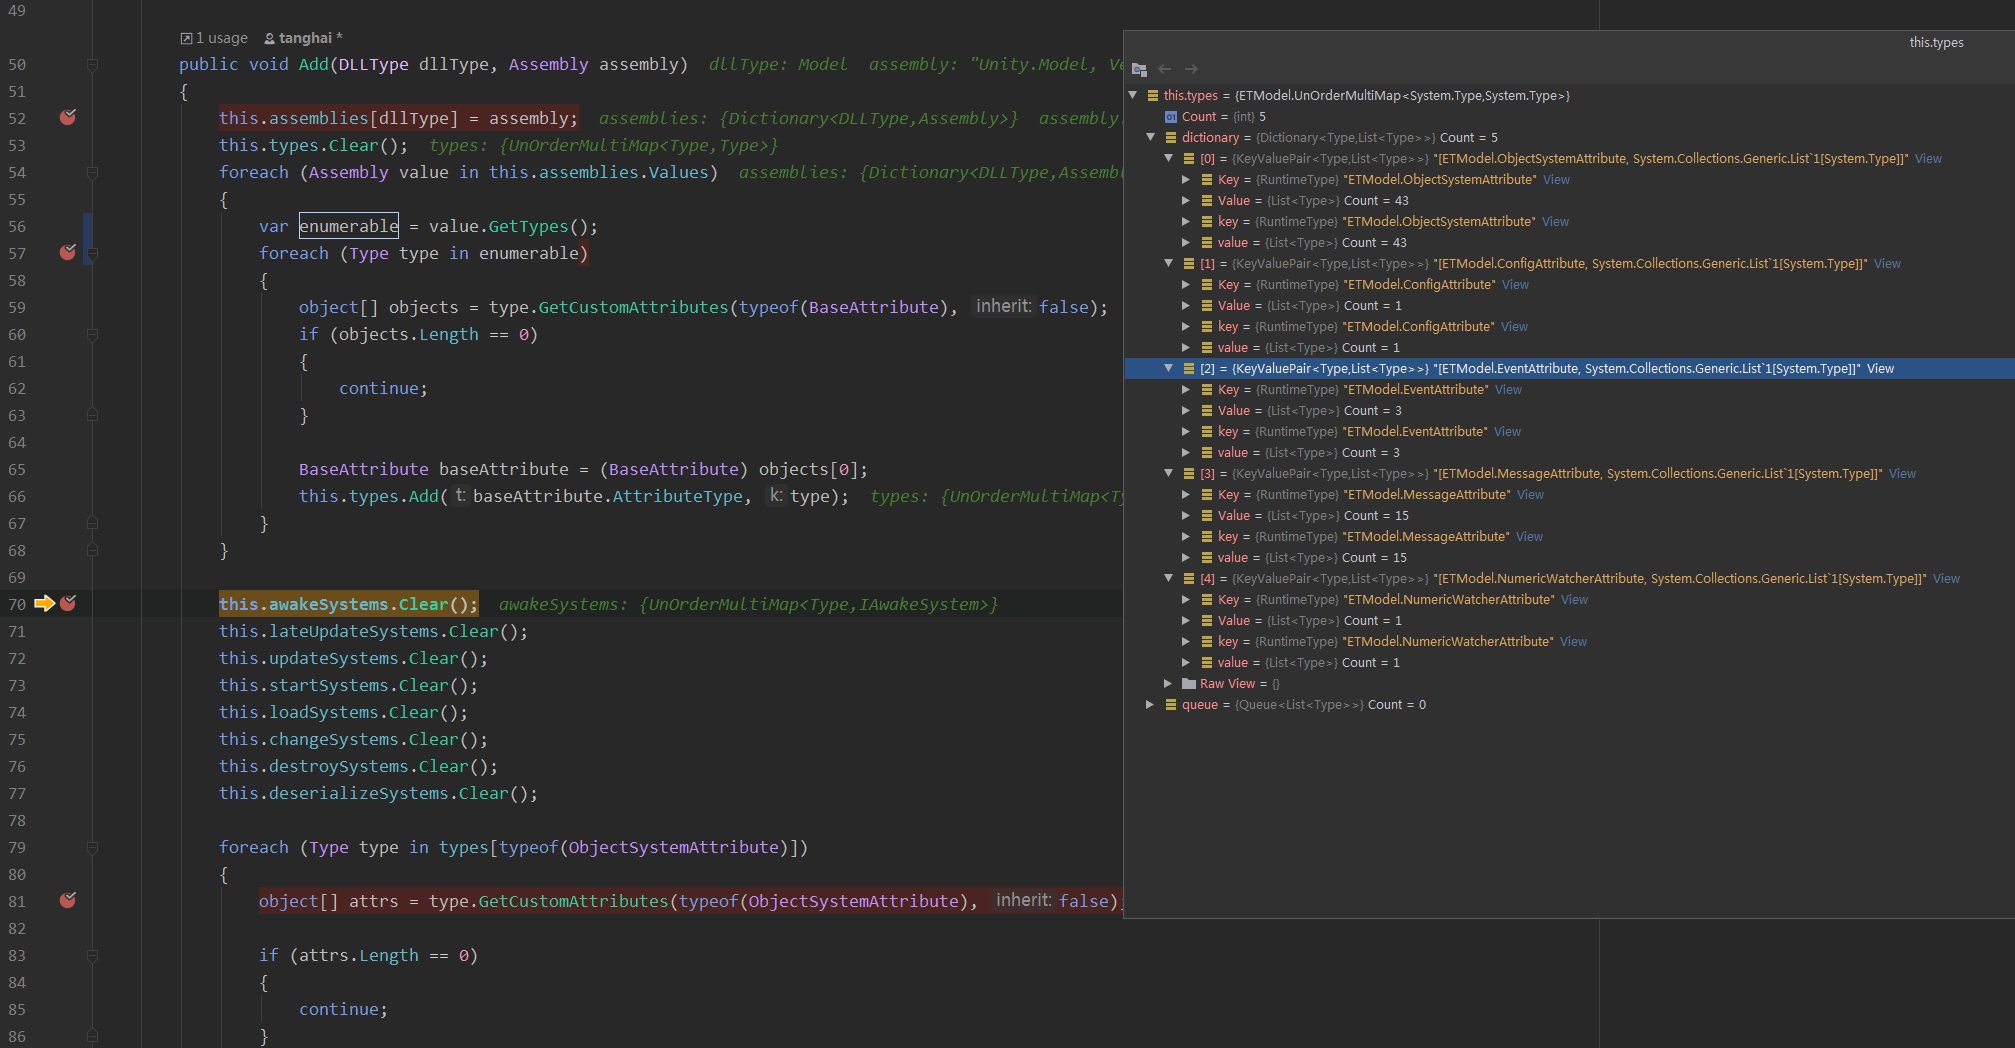Screen dimensions: 2015x1048
Task: Open View link beside Key ETModel.NumericWatcherAttribute
Action: (1574, 599)
